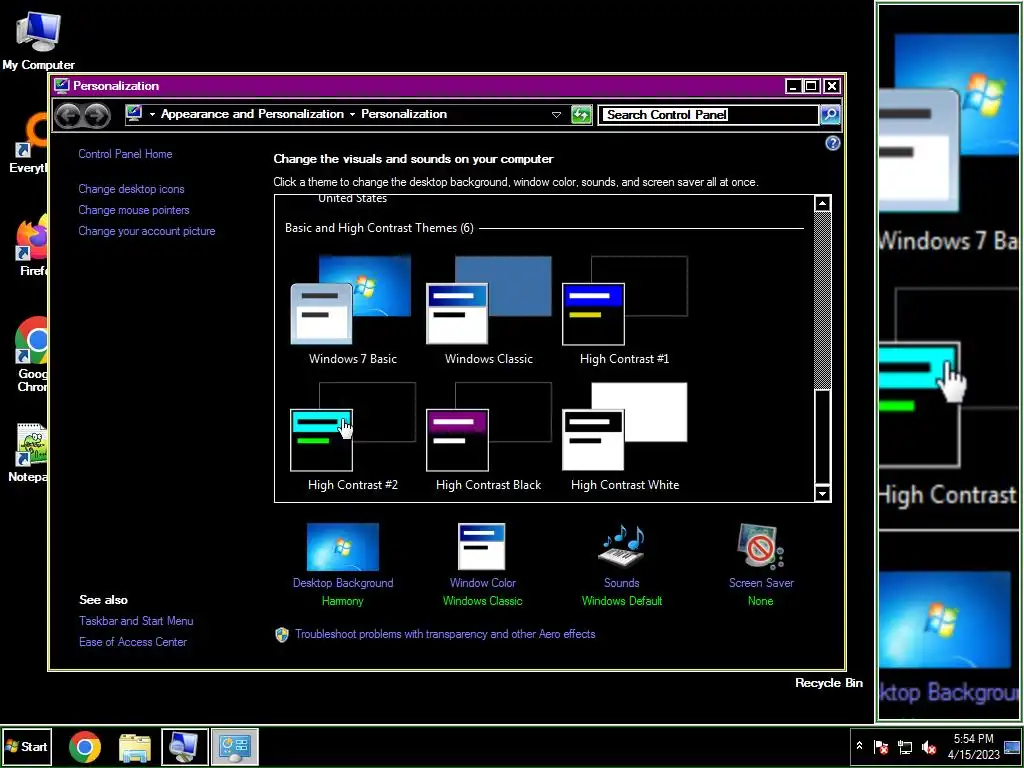Viewport: 1024px width, 768px height.
Task: Select the Windows 7 Basic theme
Action: (352, 310)
